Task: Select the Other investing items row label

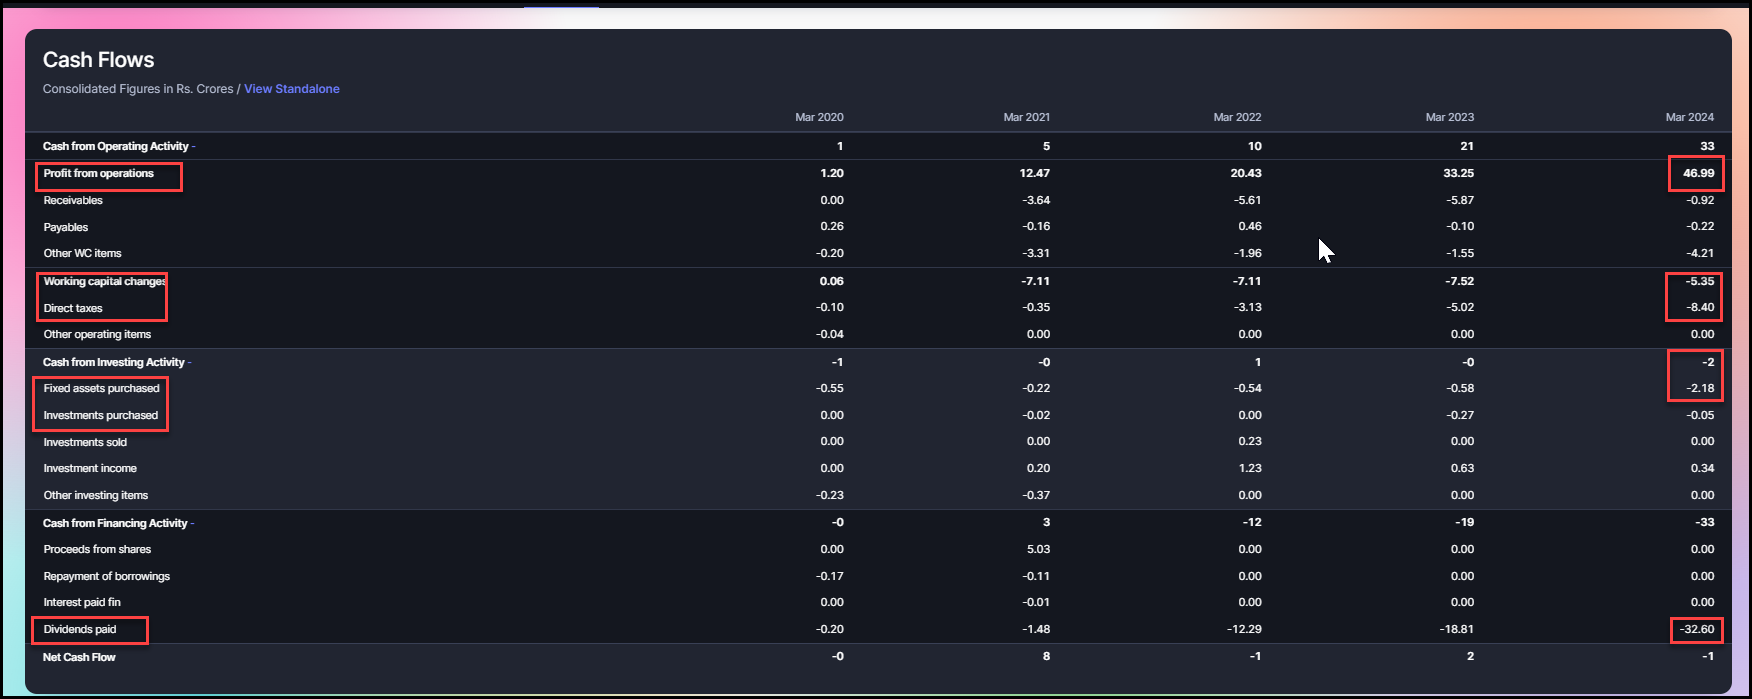Action: 95,495
